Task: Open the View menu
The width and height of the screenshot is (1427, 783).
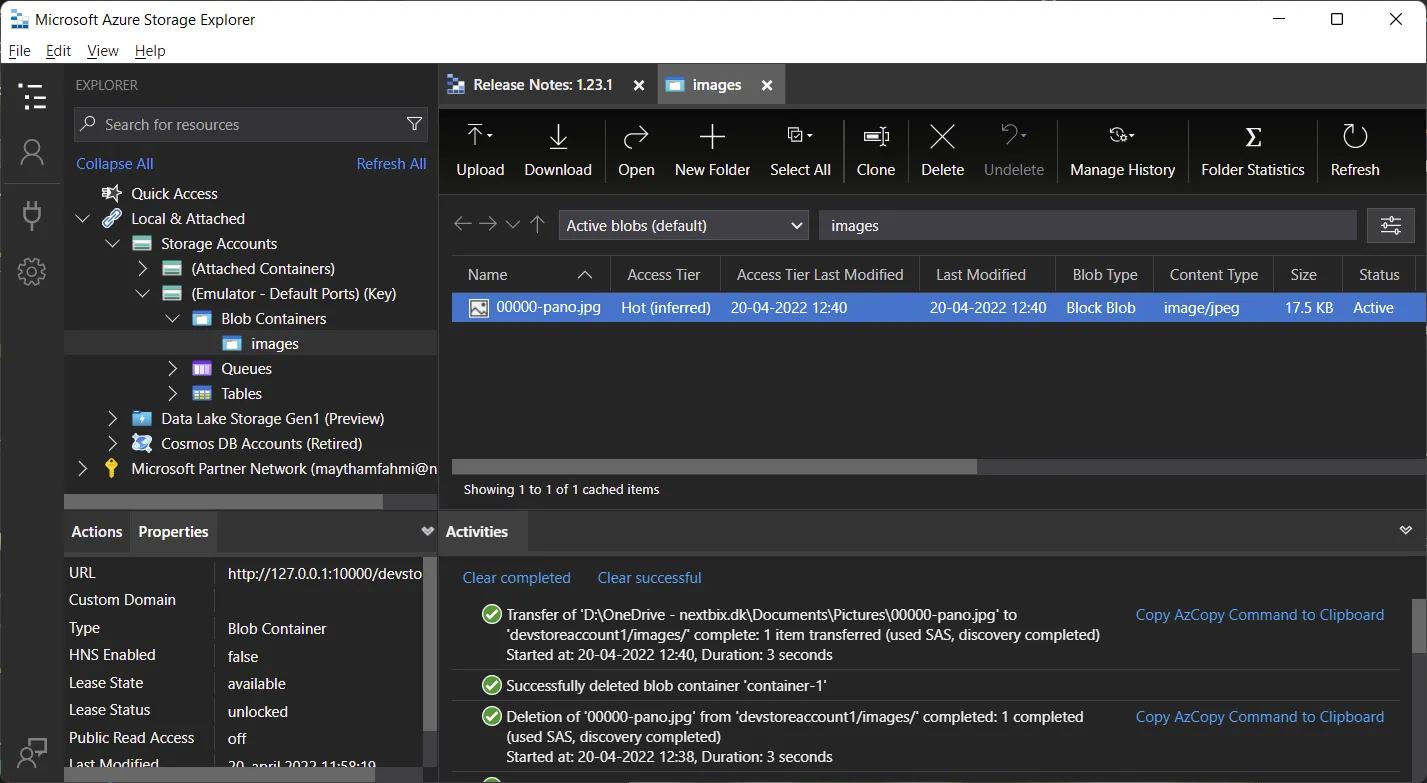Action: 102,51
